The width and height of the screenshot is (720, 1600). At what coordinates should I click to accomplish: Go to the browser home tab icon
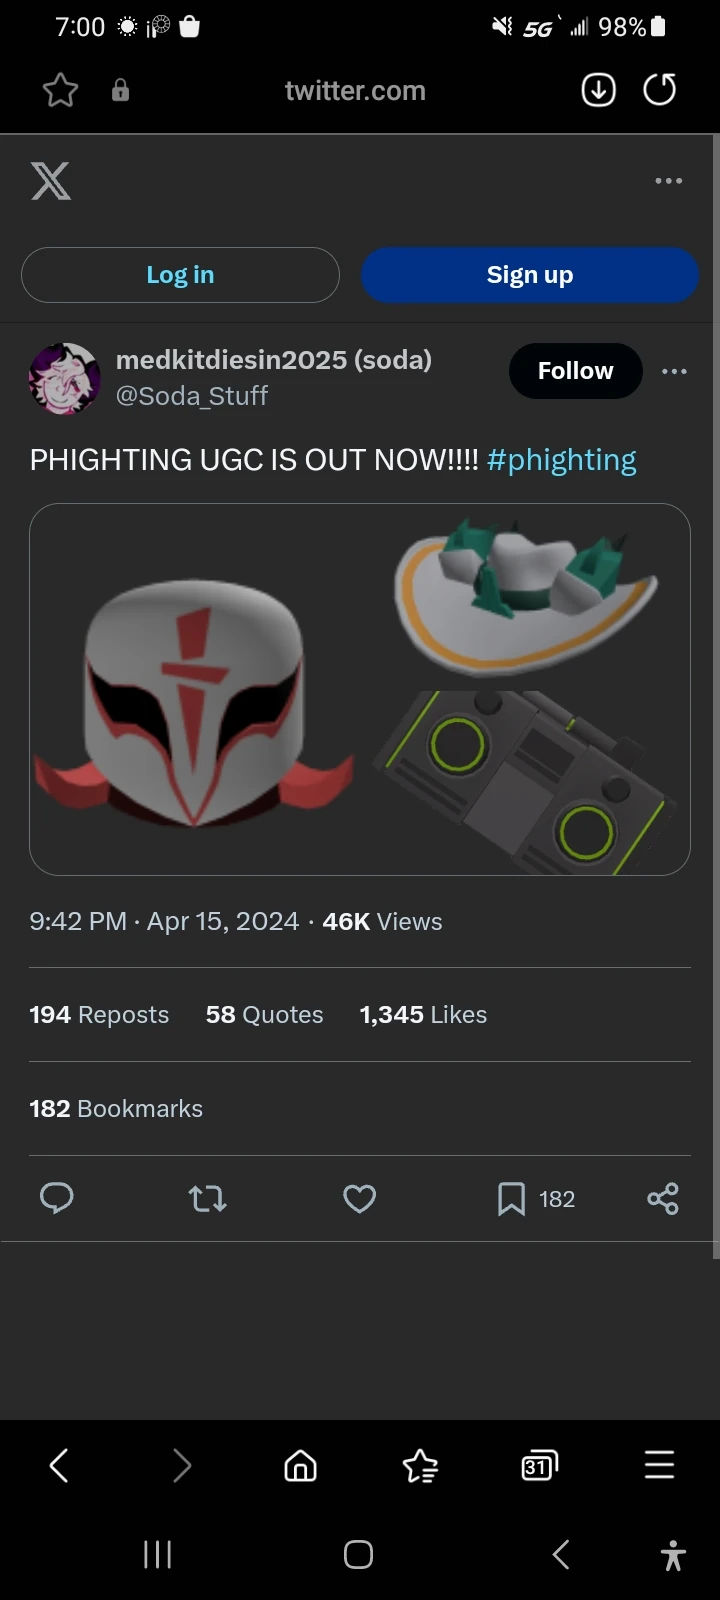pos(299,1465)
